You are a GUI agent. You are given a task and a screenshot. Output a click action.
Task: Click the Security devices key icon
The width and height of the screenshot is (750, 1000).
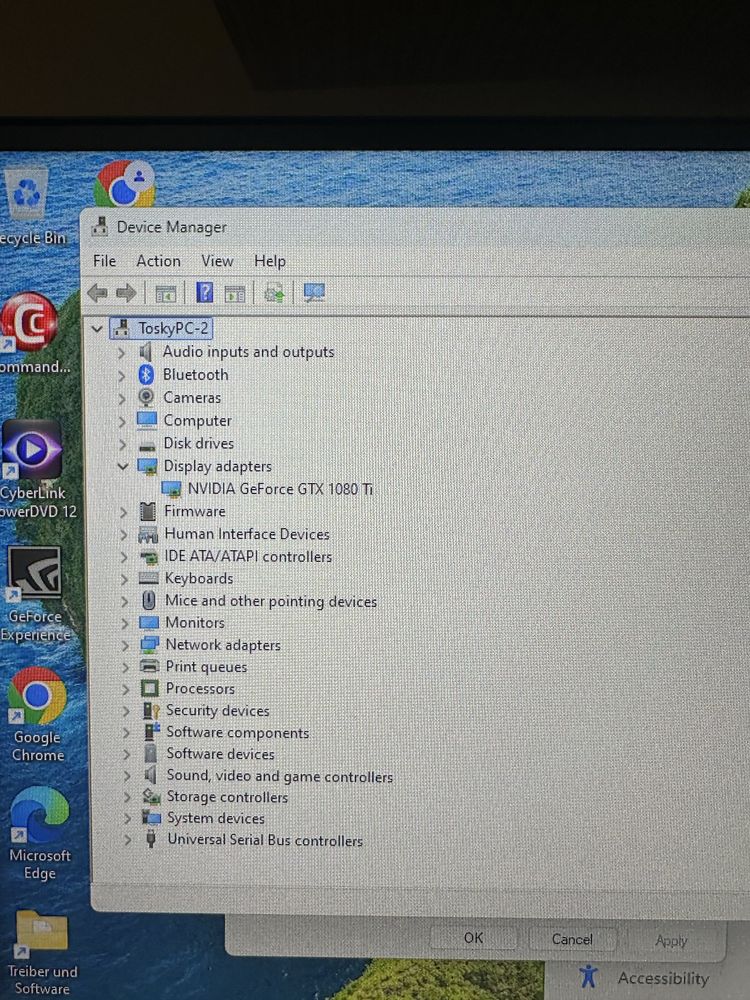(151, 710)
